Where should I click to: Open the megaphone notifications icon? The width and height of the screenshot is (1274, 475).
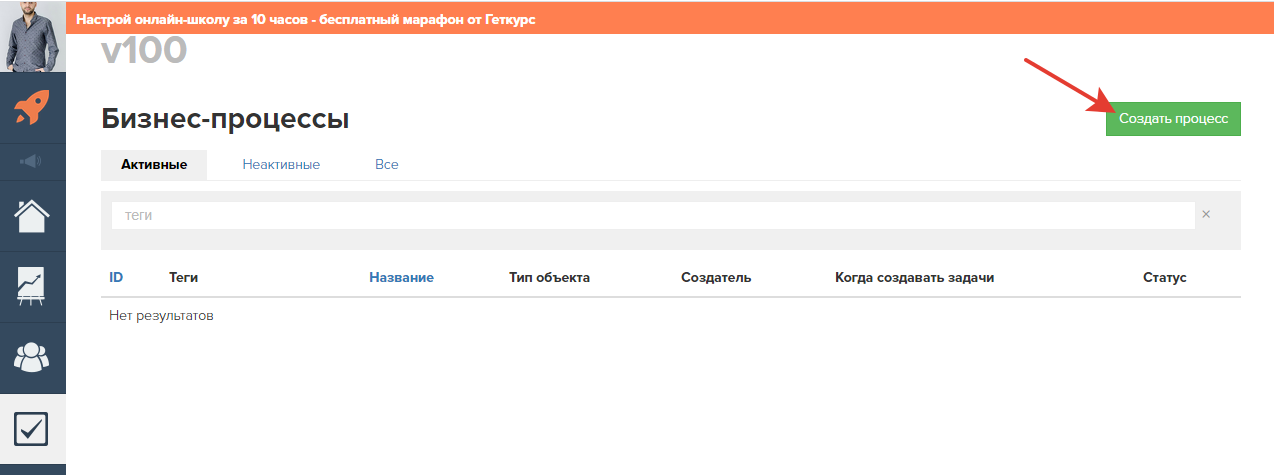[32, 161]
